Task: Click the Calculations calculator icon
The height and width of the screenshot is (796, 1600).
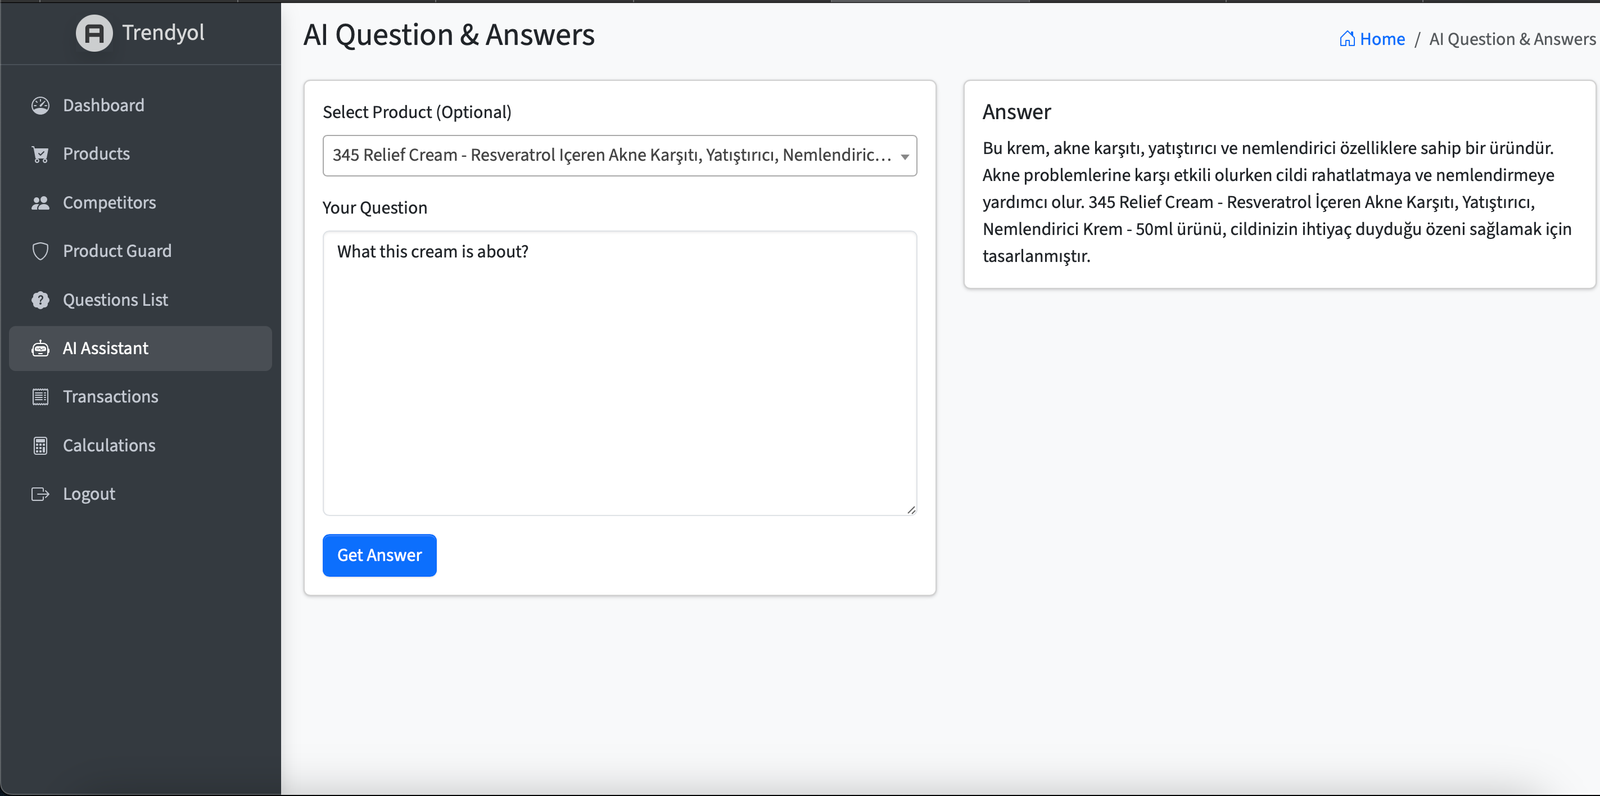Action: click(40, 446)
